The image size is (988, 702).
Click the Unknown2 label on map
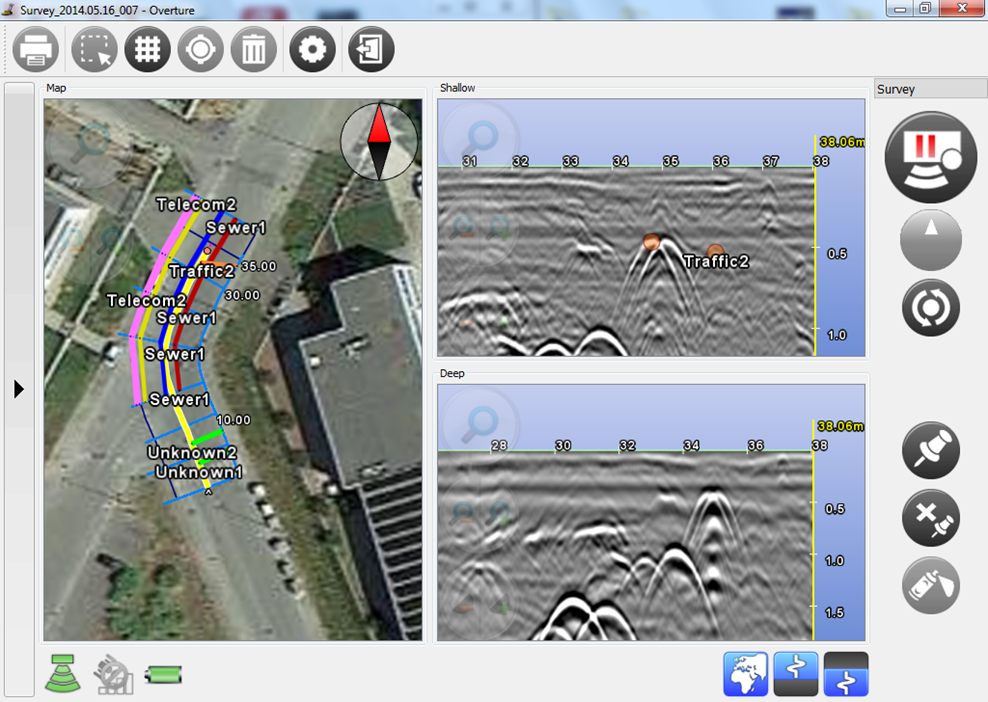(192, 452)
